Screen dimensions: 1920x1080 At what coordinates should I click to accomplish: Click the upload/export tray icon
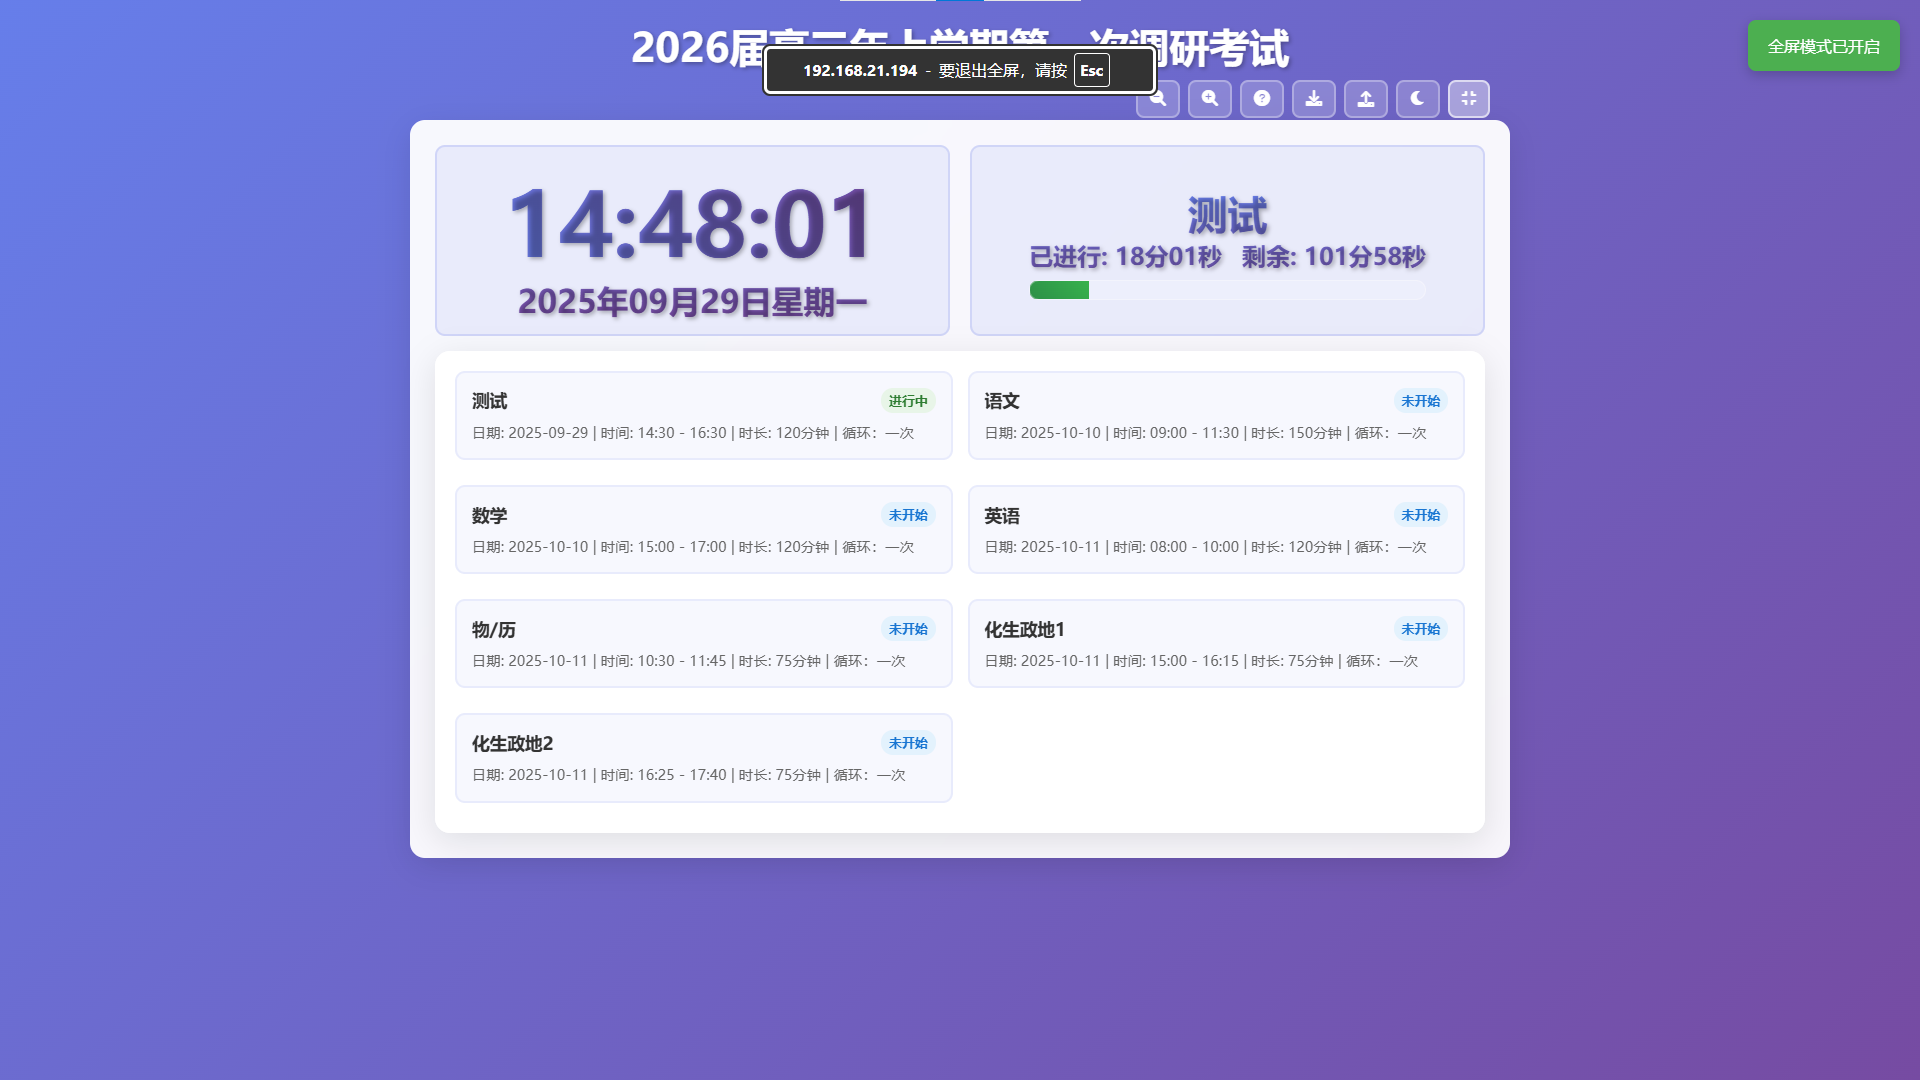pyautogui.click(x=1366, y=99)
